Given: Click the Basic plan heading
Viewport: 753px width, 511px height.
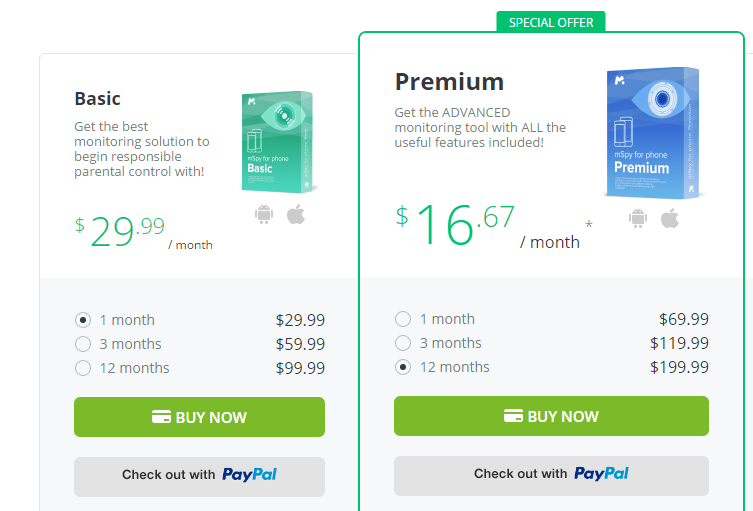Looking at the screenshot, I should [97, 98].
